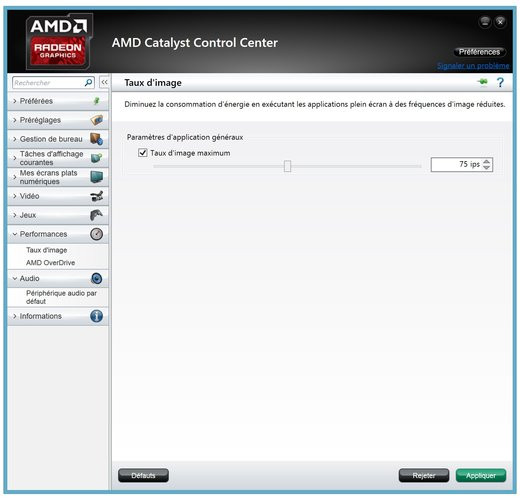
Task: Click the green pin icon for Préférées
Action: [x=96, y=101]
